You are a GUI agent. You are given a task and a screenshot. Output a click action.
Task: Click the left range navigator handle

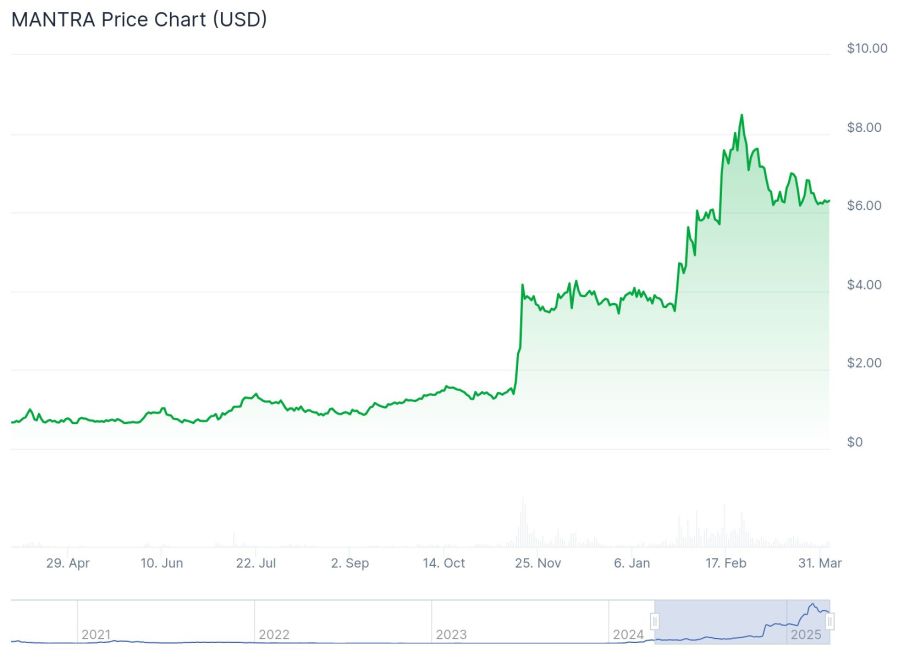655,622
